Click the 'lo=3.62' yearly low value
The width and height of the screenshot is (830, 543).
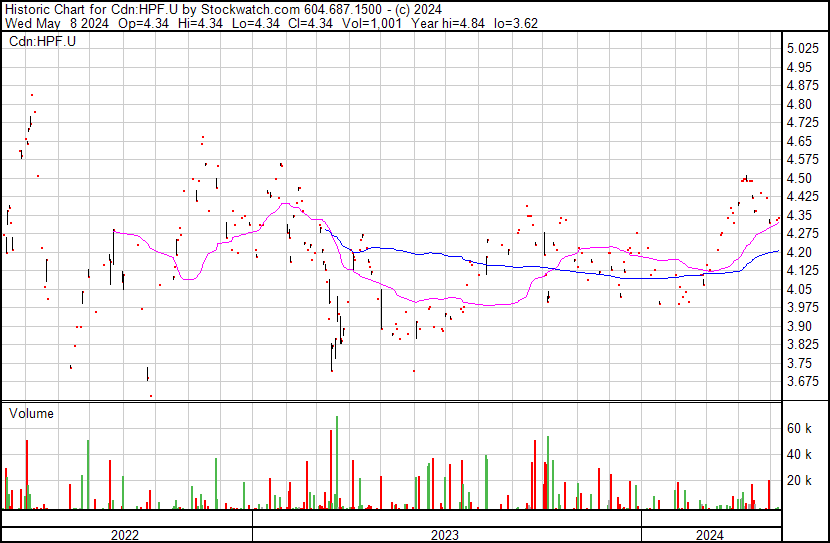[516, 23]
